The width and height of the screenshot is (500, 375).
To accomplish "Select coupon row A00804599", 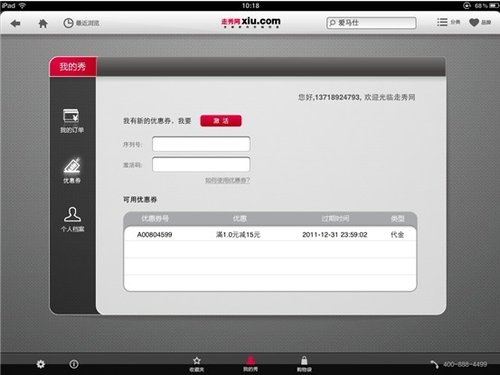I will click(x=270, y=235).
